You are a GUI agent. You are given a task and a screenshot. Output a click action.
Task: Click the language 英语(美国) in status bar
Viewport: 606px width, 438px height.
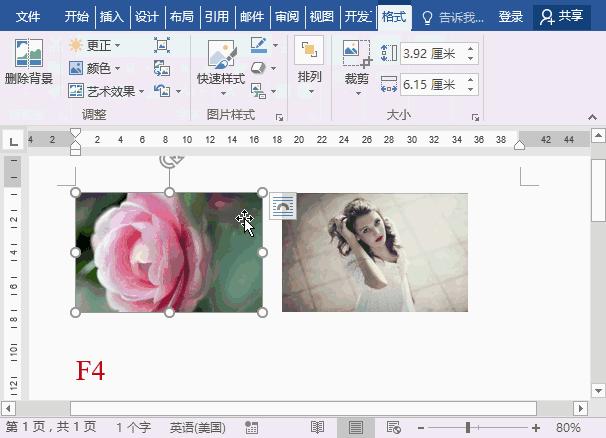197,428
